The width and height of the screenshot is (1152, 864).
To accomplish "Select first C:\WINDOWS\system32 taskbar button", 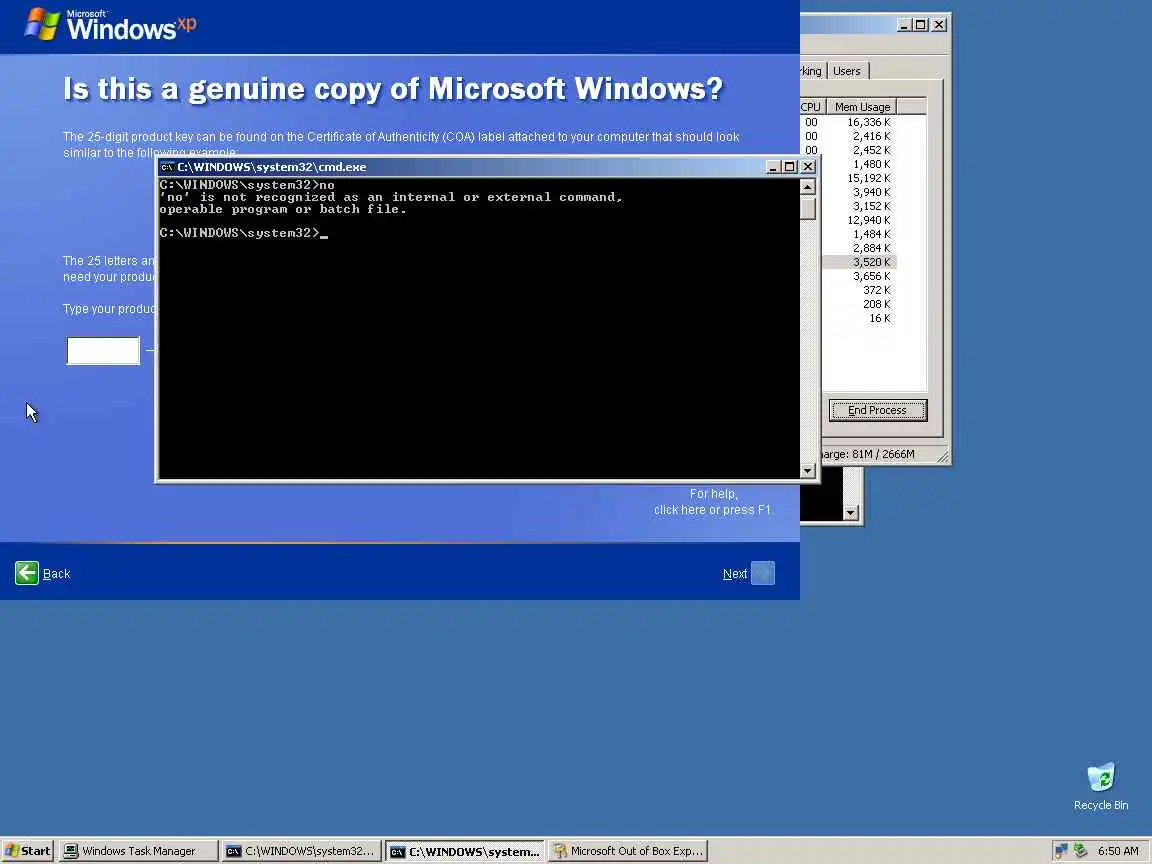I will [x=301, y=851].
